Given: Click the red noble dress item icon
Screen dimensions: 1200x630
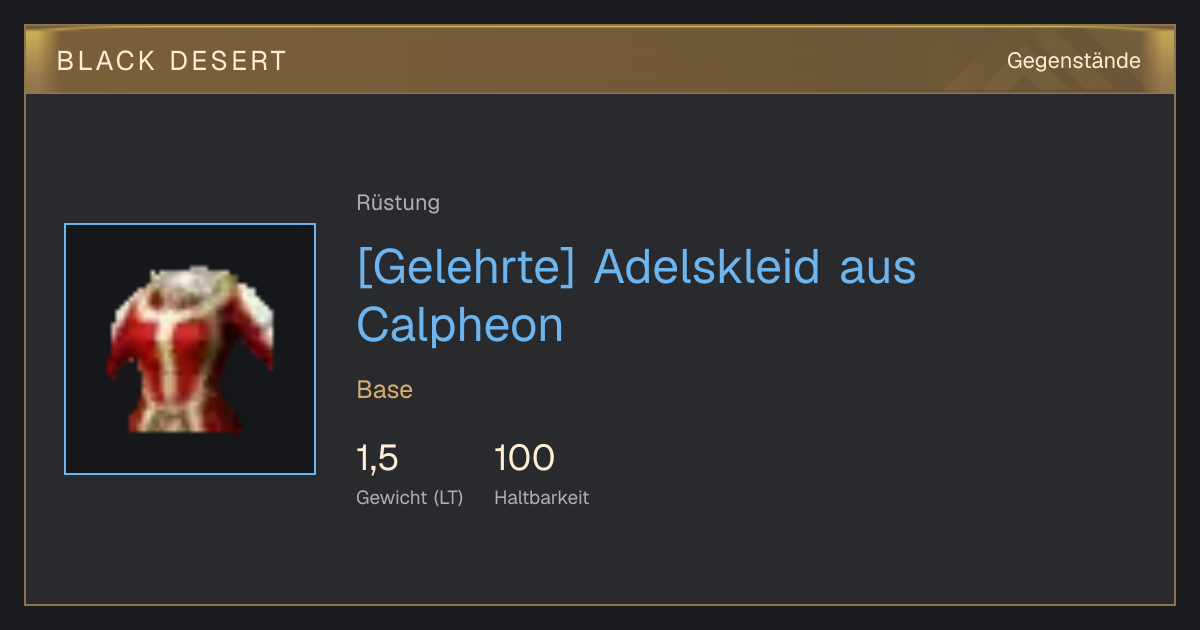Looking at the screenshot, I should [x=190, y=349].
